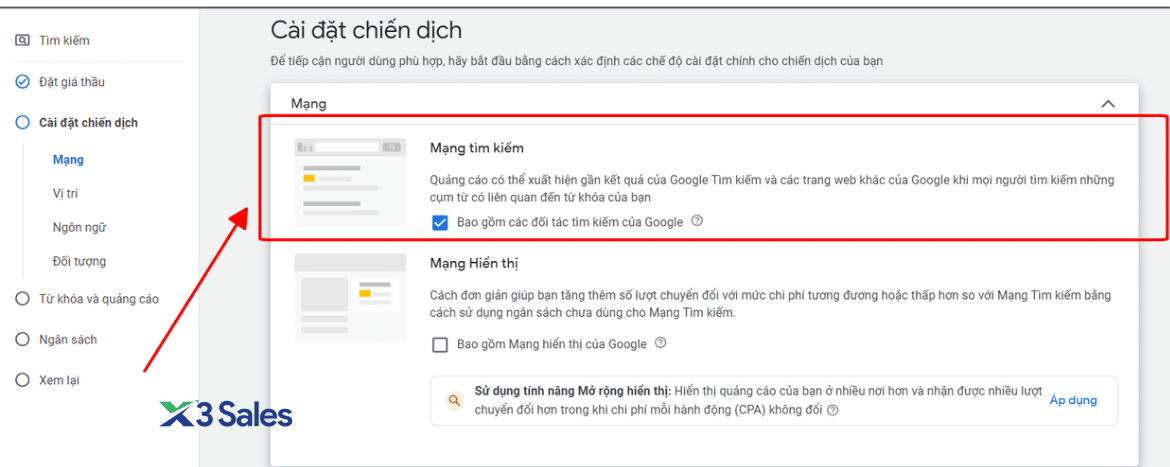
Task: Open Ngân sách step
Action: tap(68, 339)
